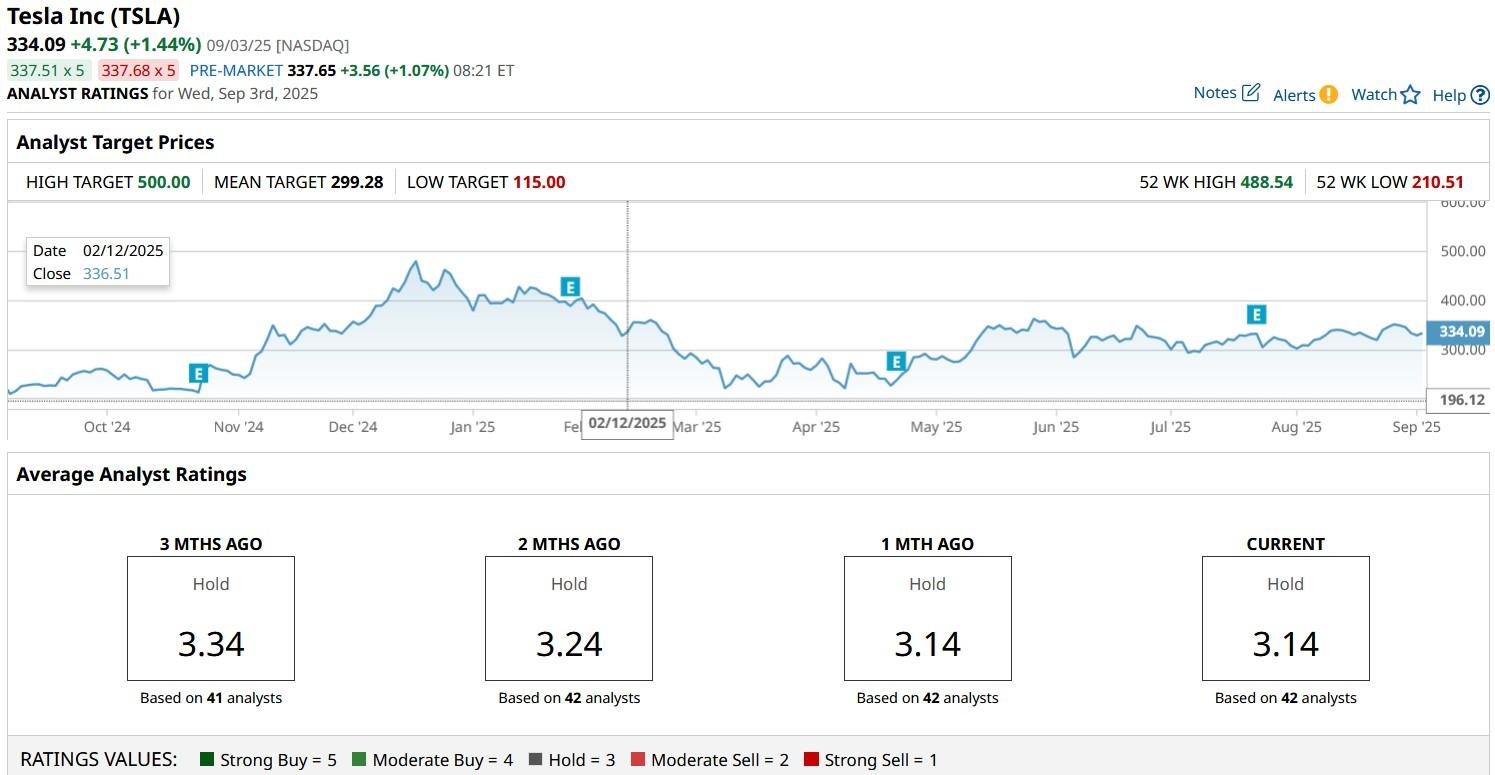1495x775 pixels.
Task: Open the Alerts link
Action: 1294,95
